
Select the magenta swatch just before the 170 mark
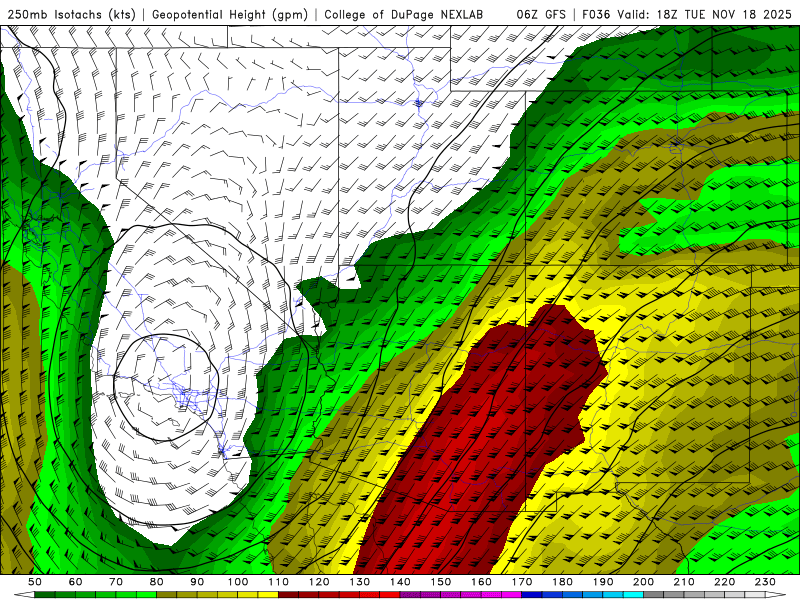point(511,595)
